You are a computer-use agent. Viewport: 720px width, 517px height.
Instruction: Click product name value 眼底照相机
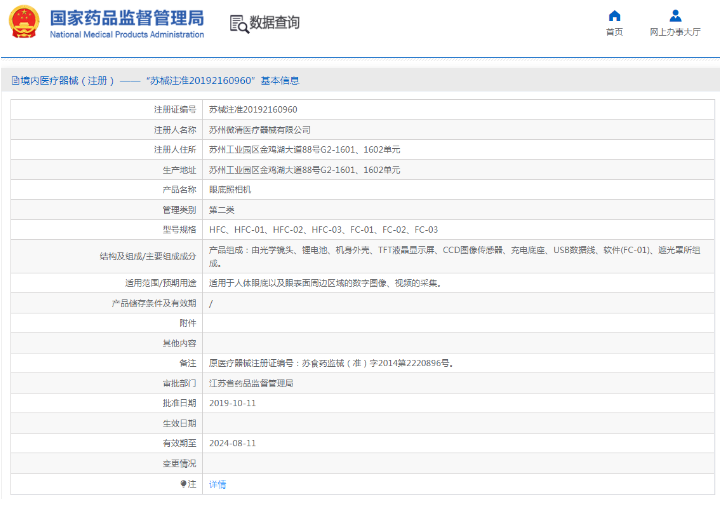(230, 189)
